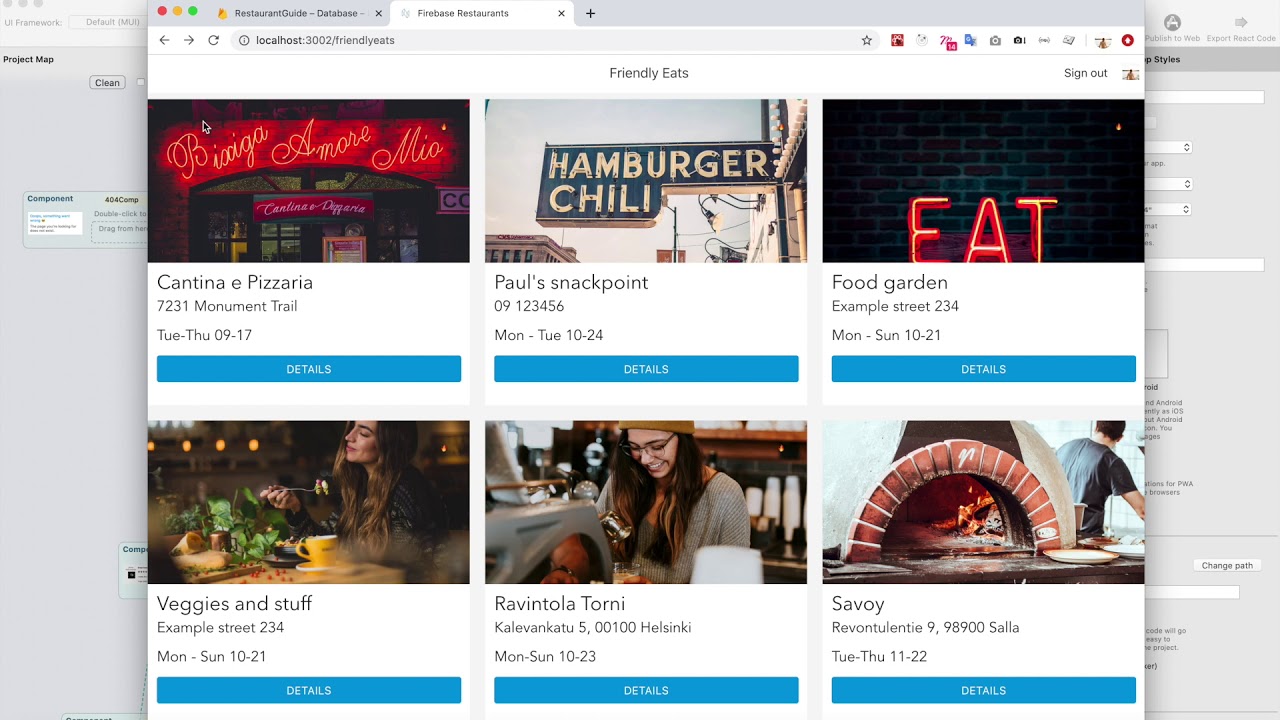Click the red update arrow icon
The height and width of the screenshot is (720, 1280).
(x=1128, y=40)
